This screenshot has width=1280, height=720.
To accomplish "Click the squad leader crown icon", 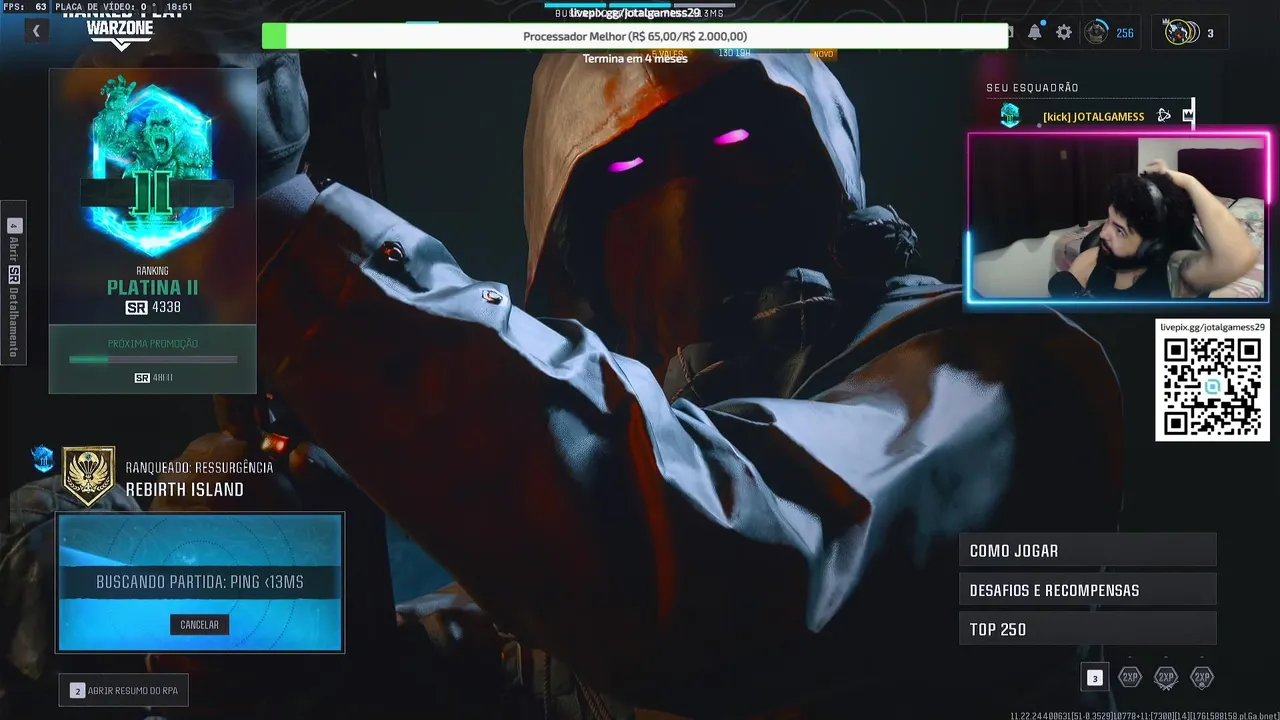I will (1187, 116).
